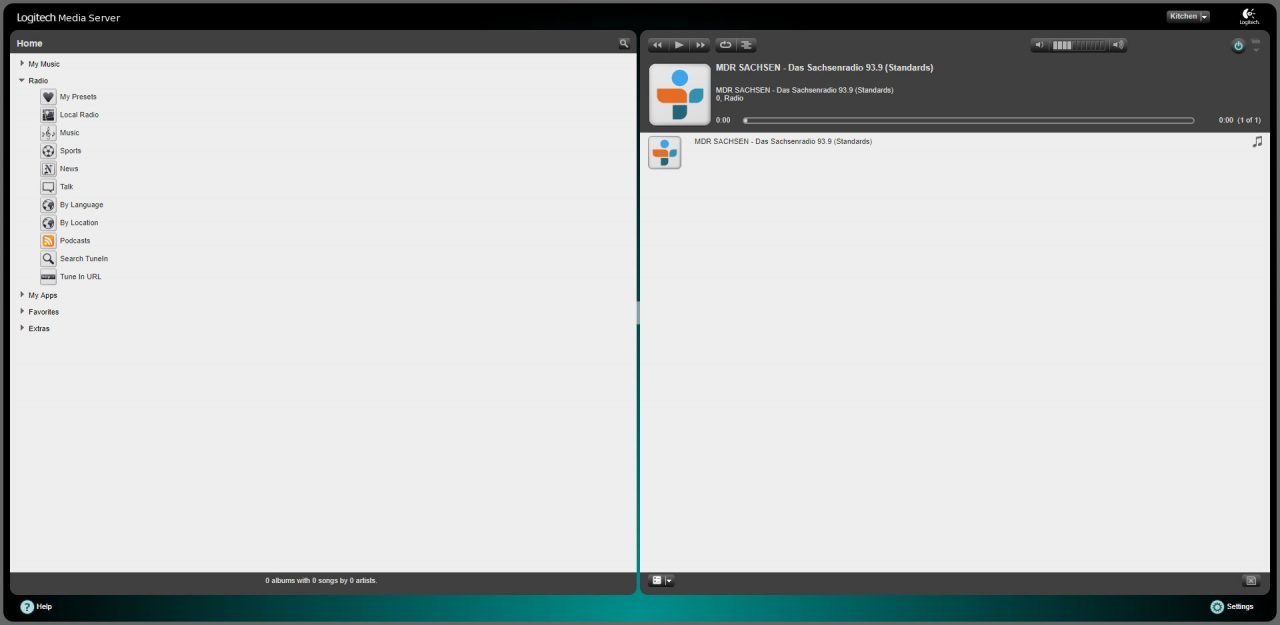Select the Podcasts item under Radio
The height and width of the screenshot is (625, 1280).
(x=74, y=240)
